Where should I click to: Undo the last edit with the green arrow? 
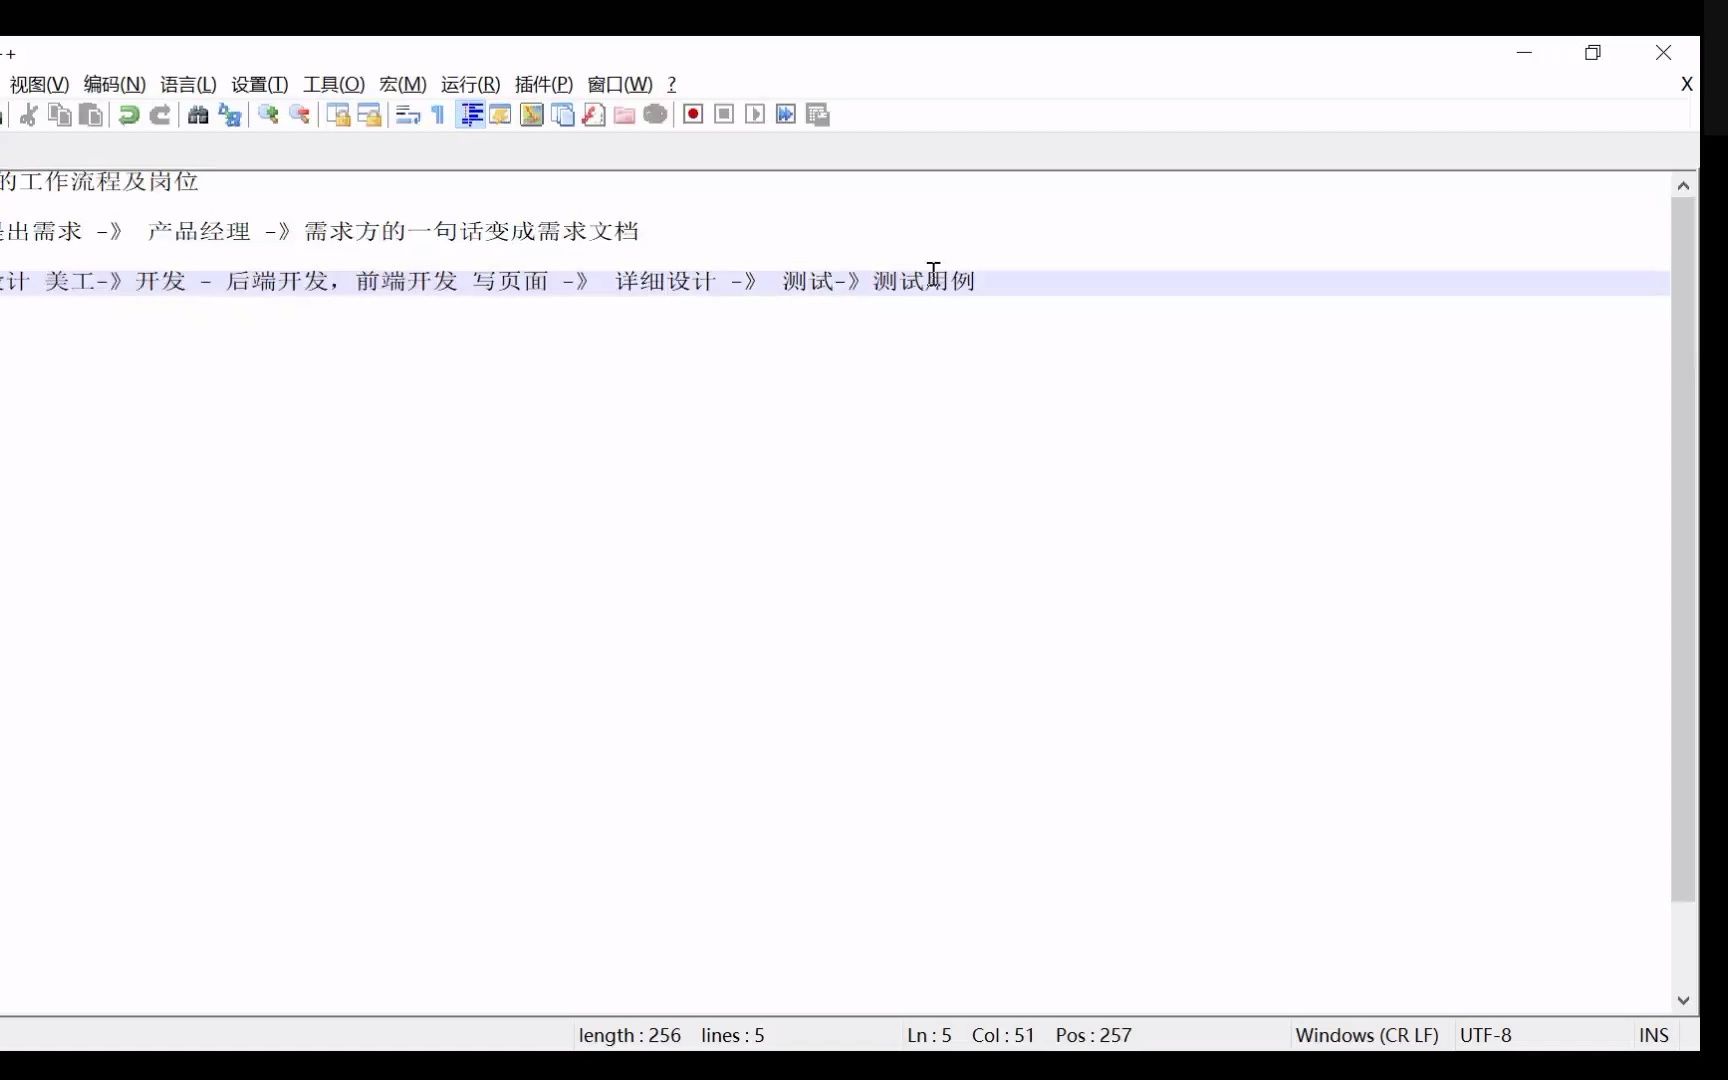[x=129, y=115]
